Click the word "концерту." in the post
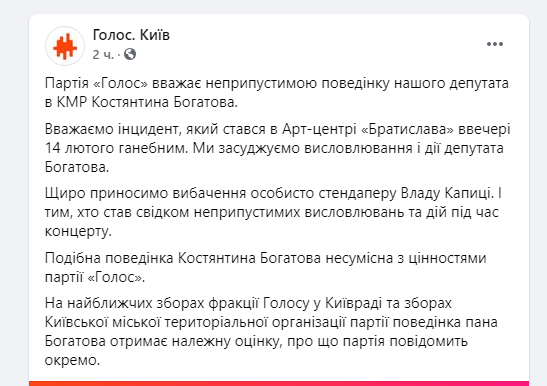This screenshot has width=547, height=386. point(78,232)
